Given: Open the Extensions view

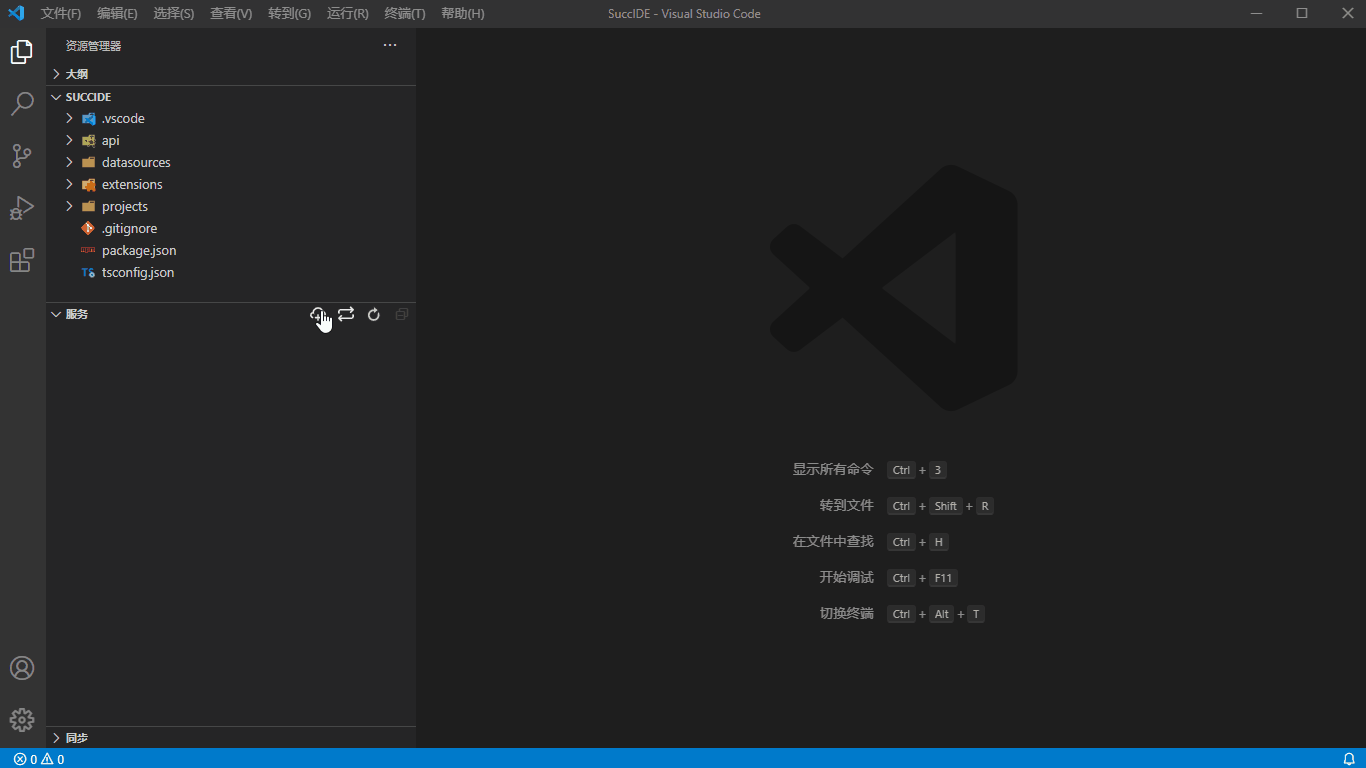Looking at the screenshot, I should pos(22,260).
